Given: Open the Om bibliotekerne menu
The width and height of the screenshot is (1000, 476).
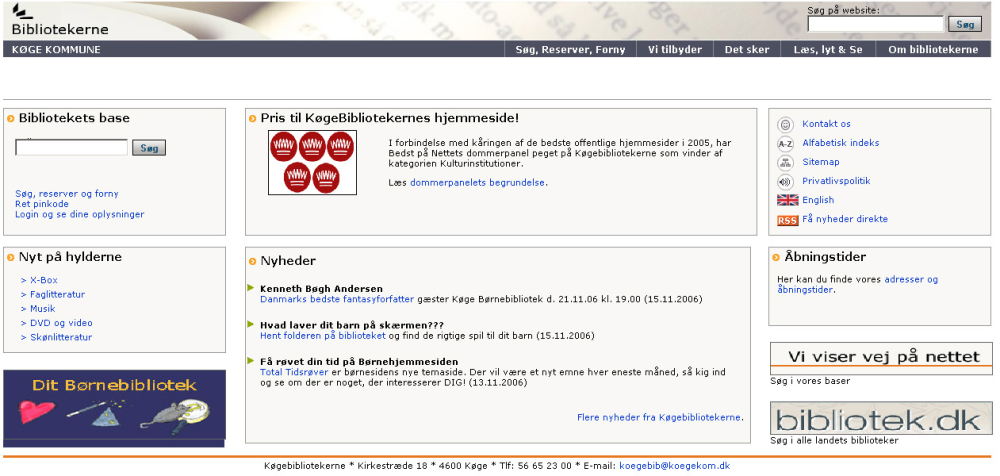Looking at the screenshot, I should coord(933,50).
